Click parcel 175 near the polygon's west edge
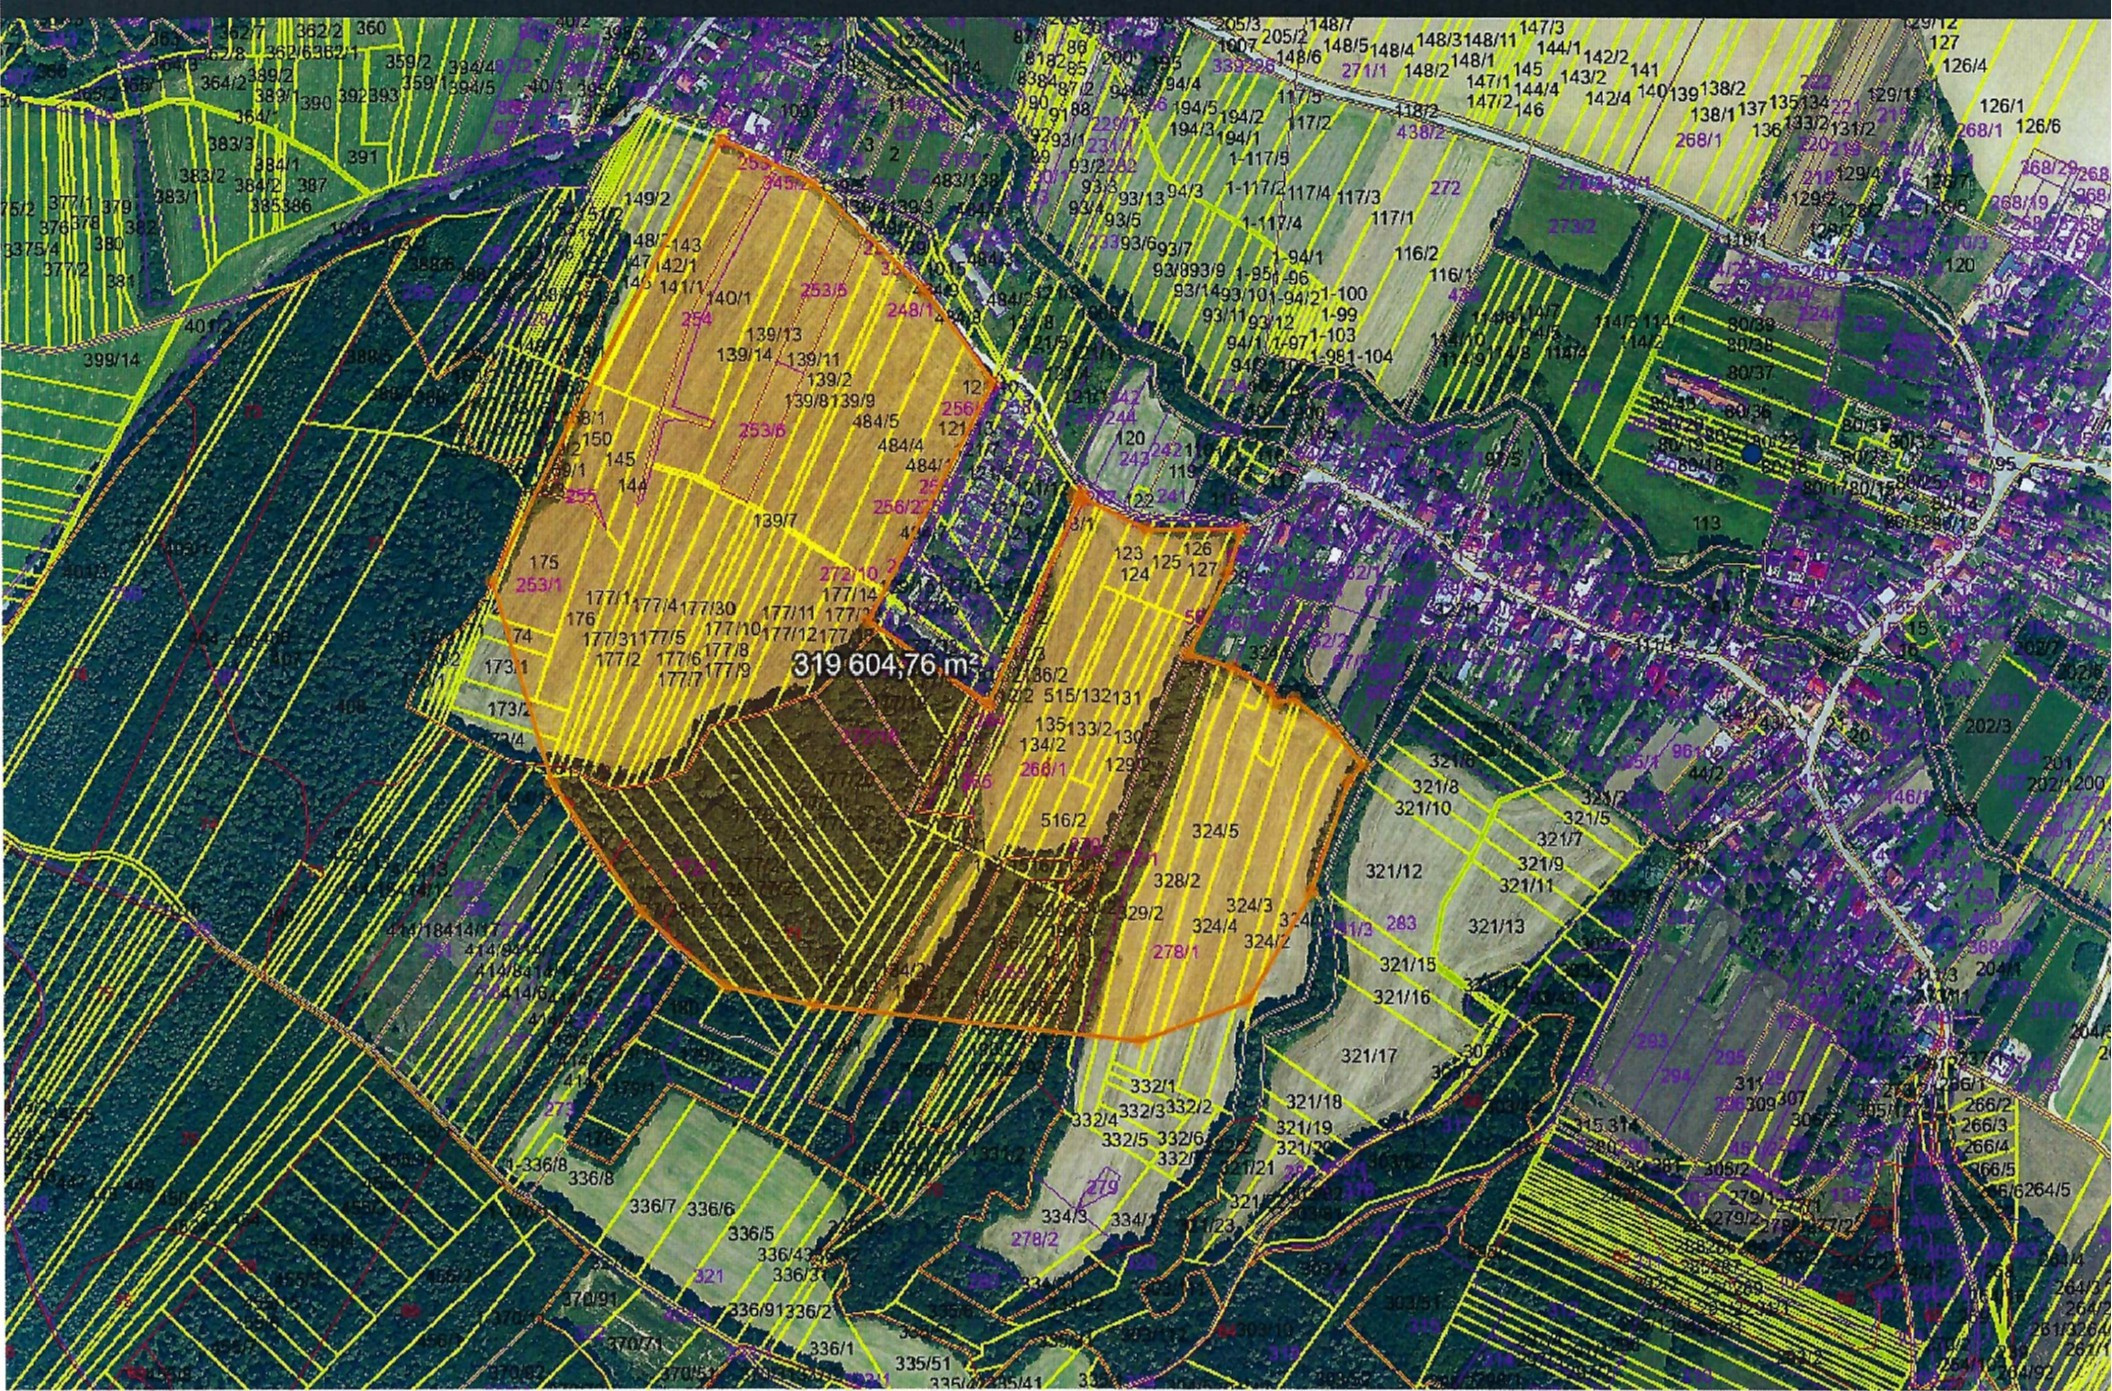The width and height of the screenshot is (2112, 1391). [x=543, y=563]
